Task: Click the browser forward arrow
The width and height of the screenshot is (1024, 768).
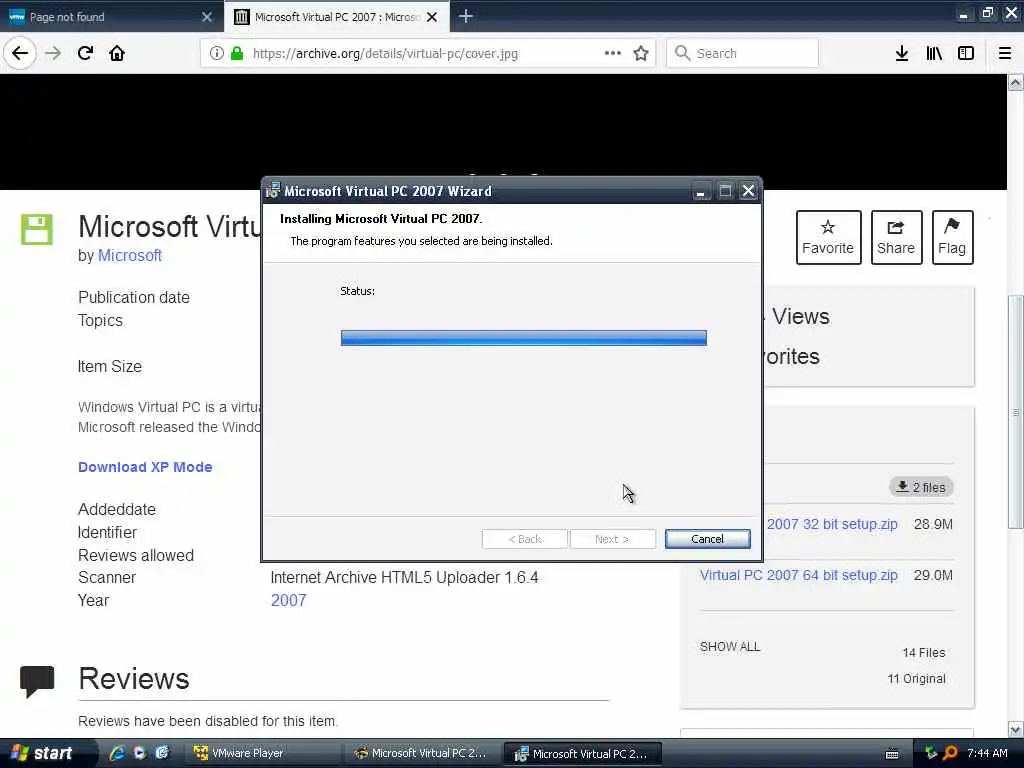Action: point(53,53)
